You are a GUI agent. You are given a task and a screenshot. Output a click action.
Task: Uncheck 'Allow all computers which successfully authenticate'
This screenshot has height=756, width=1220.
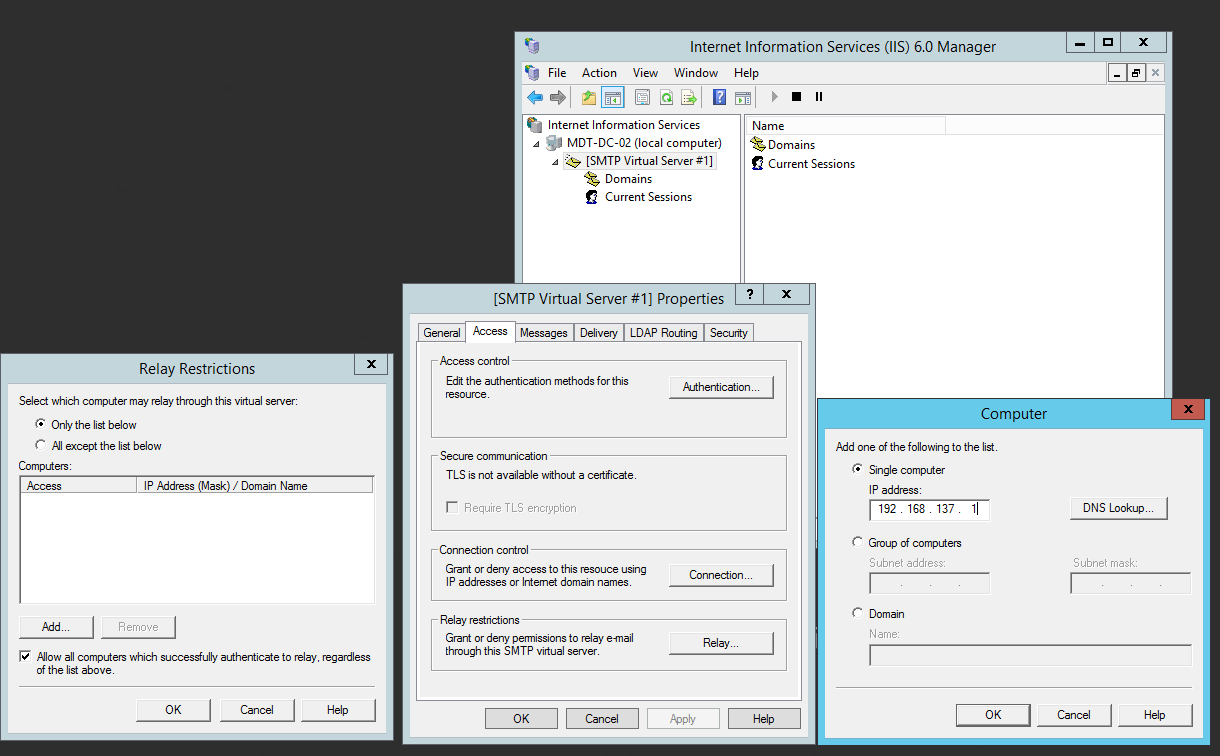26,657
